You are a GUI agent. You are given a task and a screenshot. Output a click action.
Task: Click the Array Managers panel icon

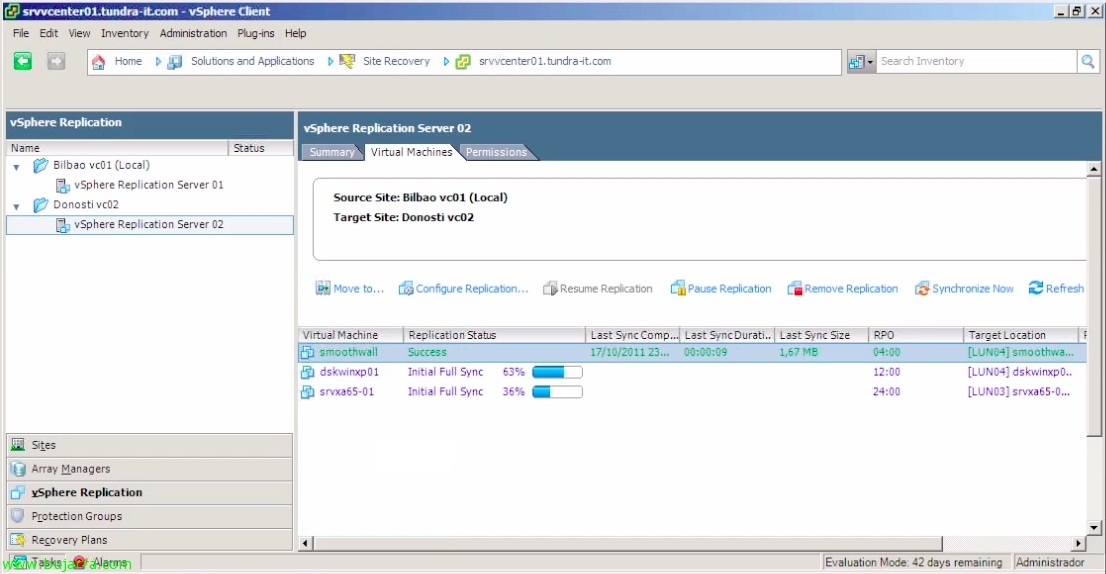(18, 469)
